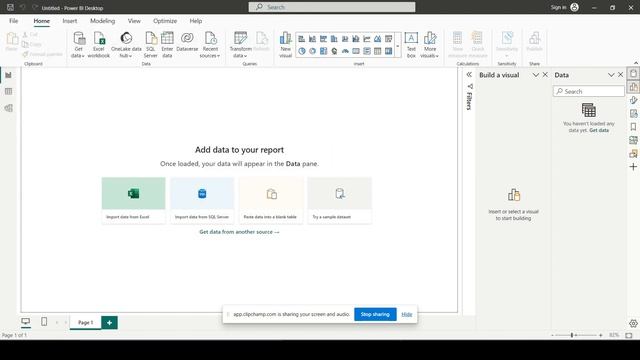Click Import data from Excel card
Screen dimensions: 640x360
pos(133,200)
